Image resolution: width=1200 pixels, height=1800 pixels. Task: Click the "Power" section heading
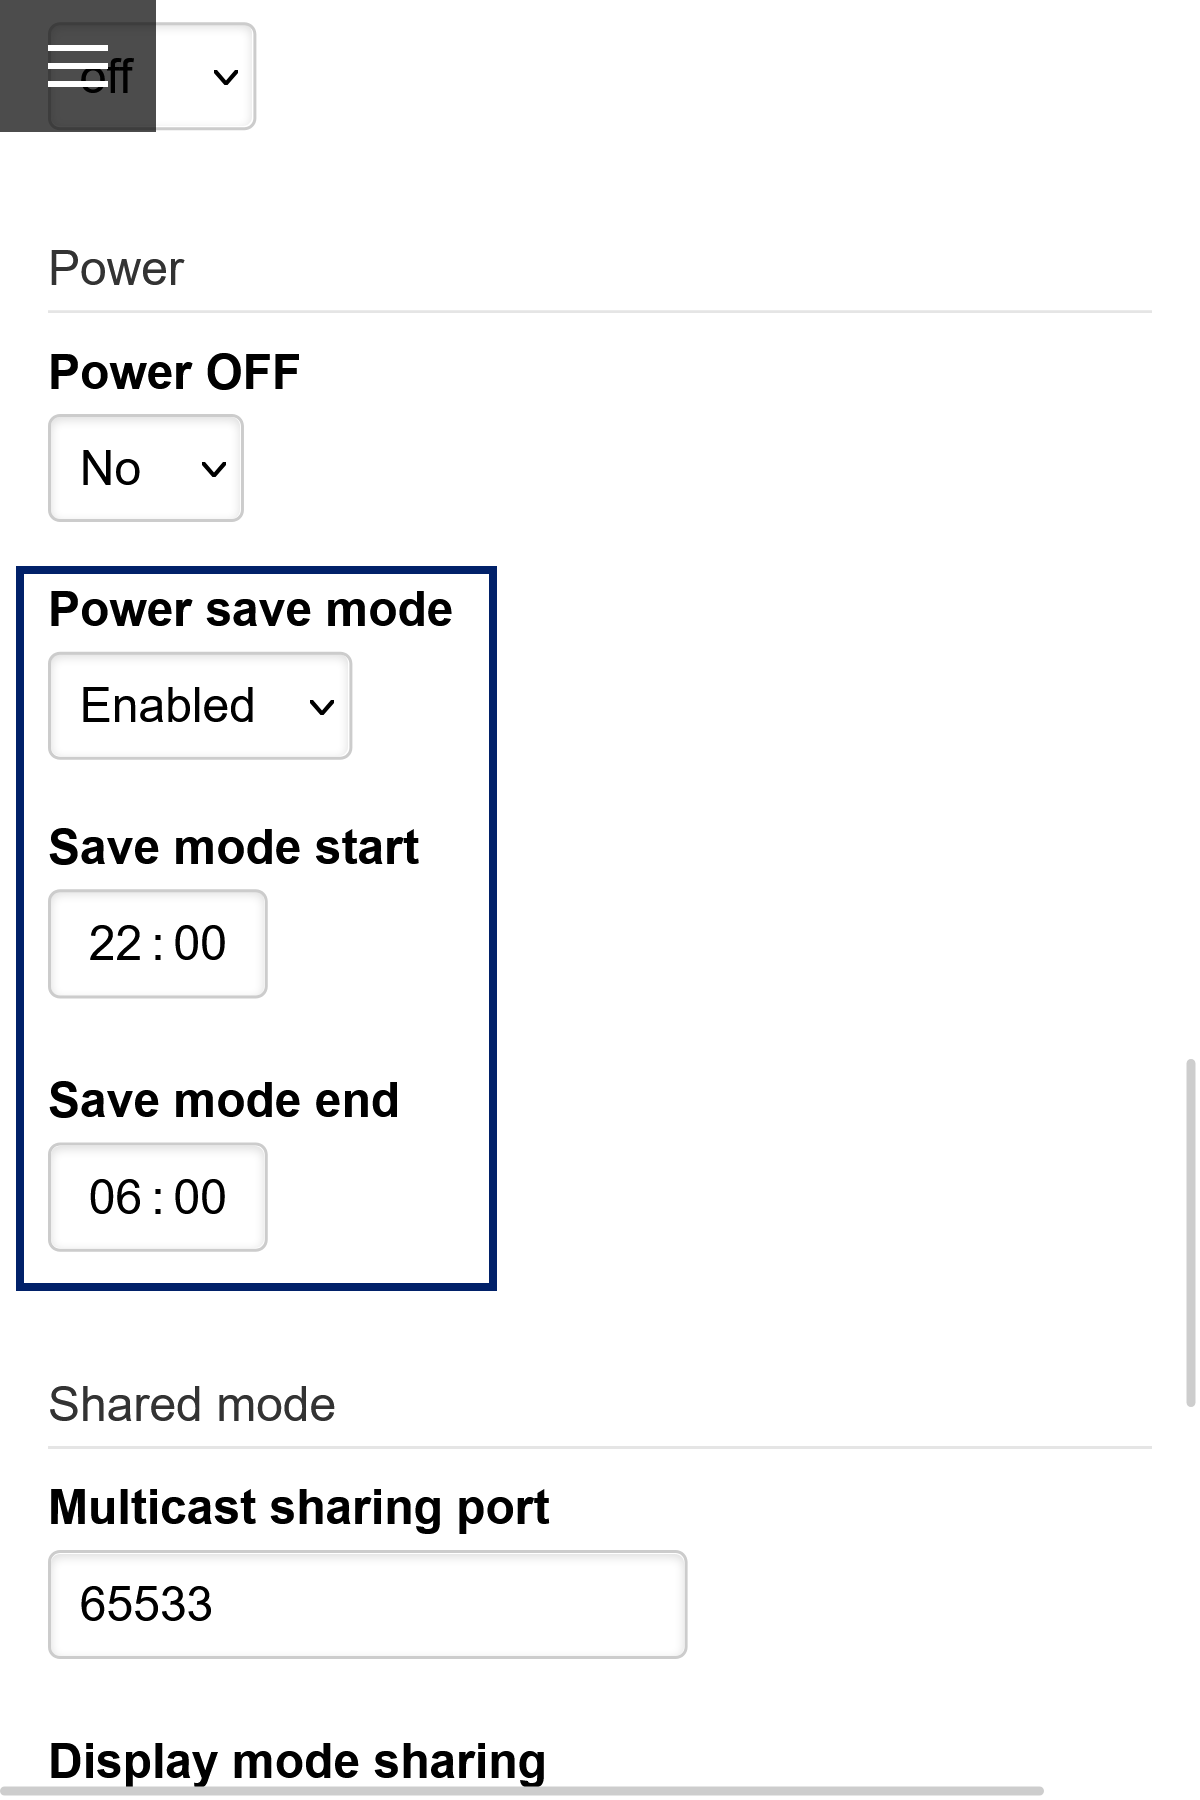(114, 267)
